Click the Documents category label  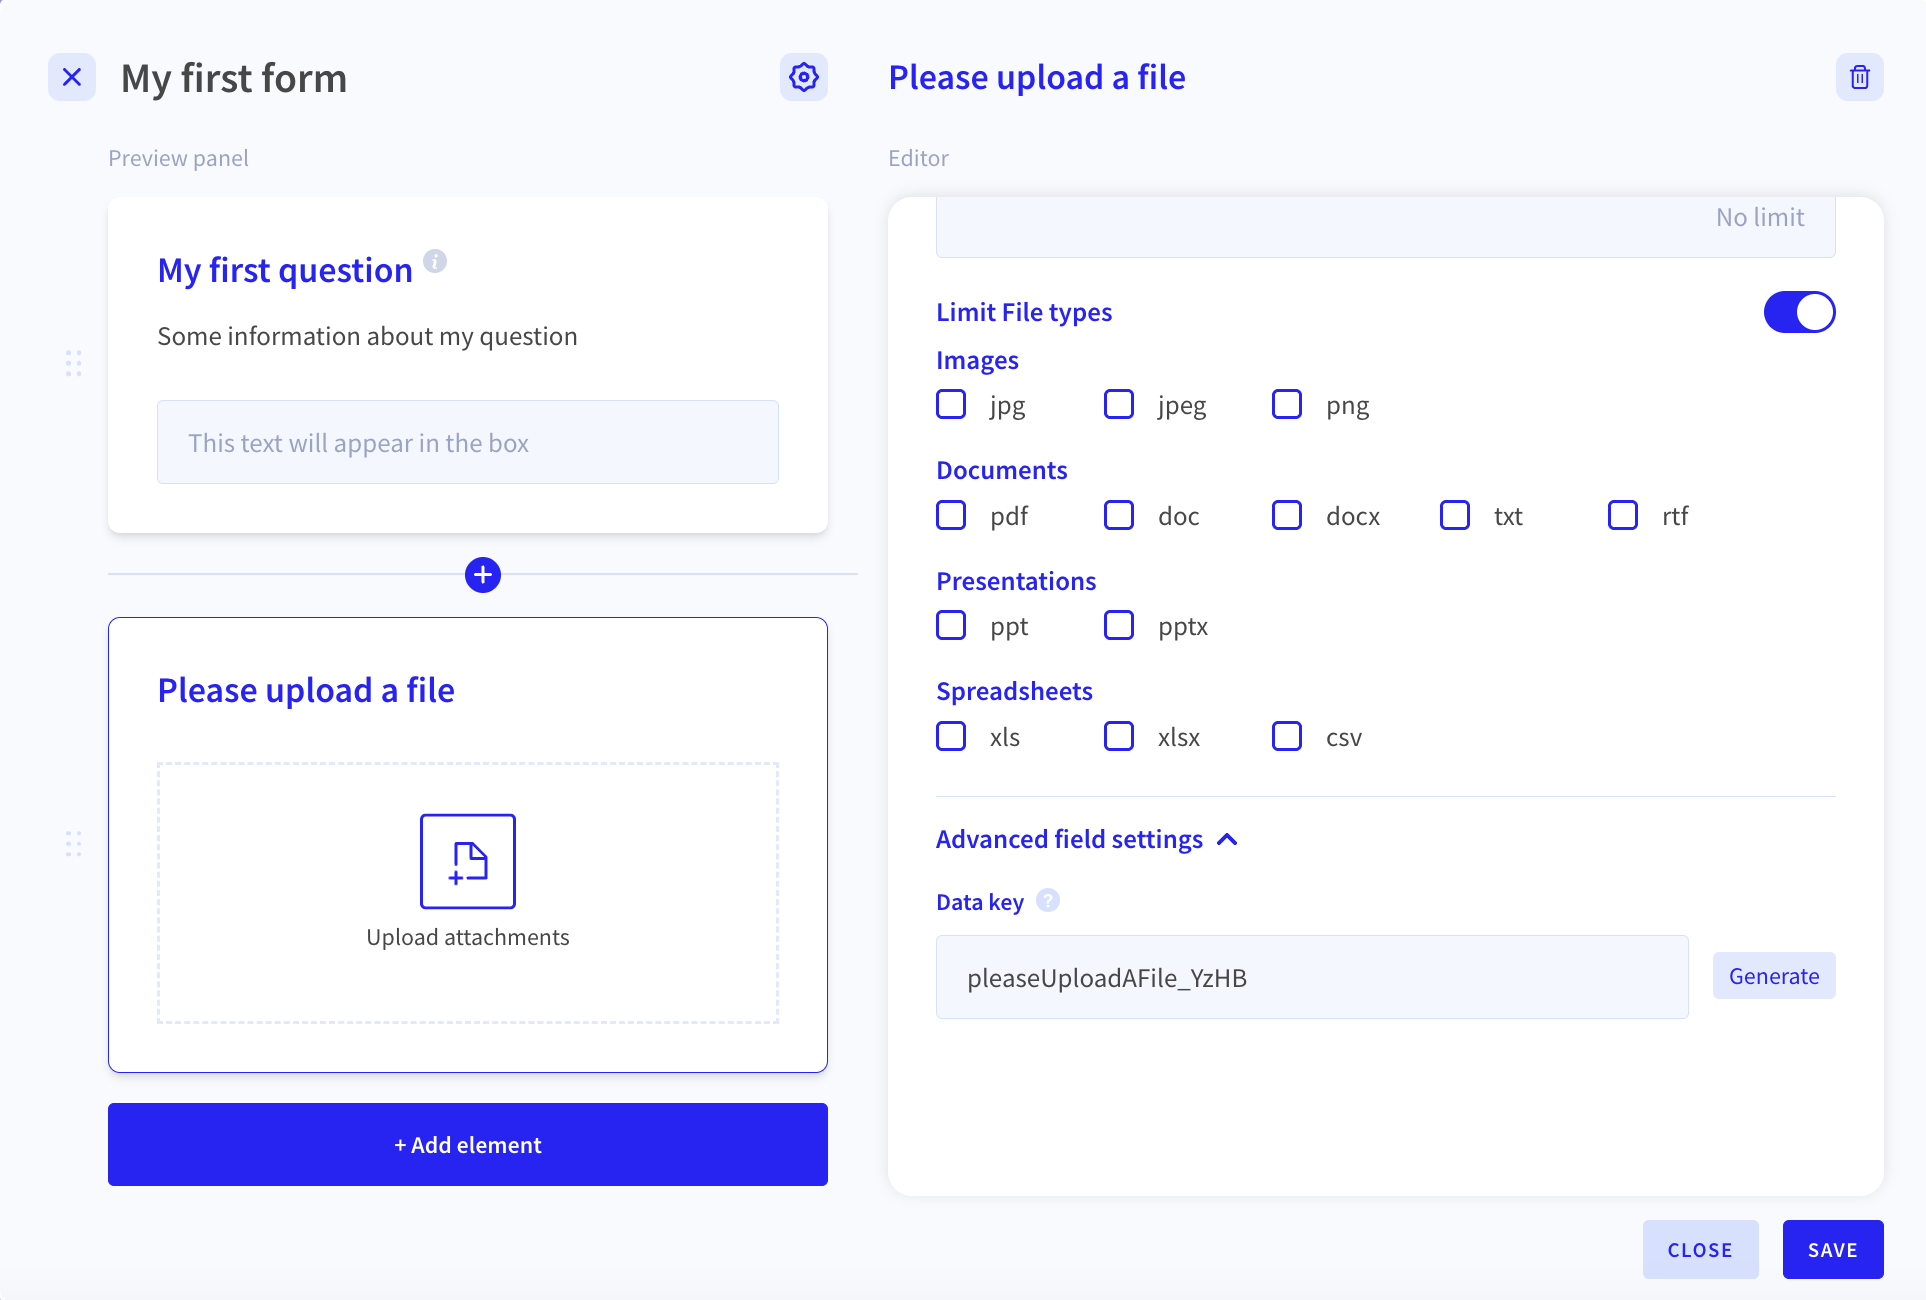[1002, 470]
